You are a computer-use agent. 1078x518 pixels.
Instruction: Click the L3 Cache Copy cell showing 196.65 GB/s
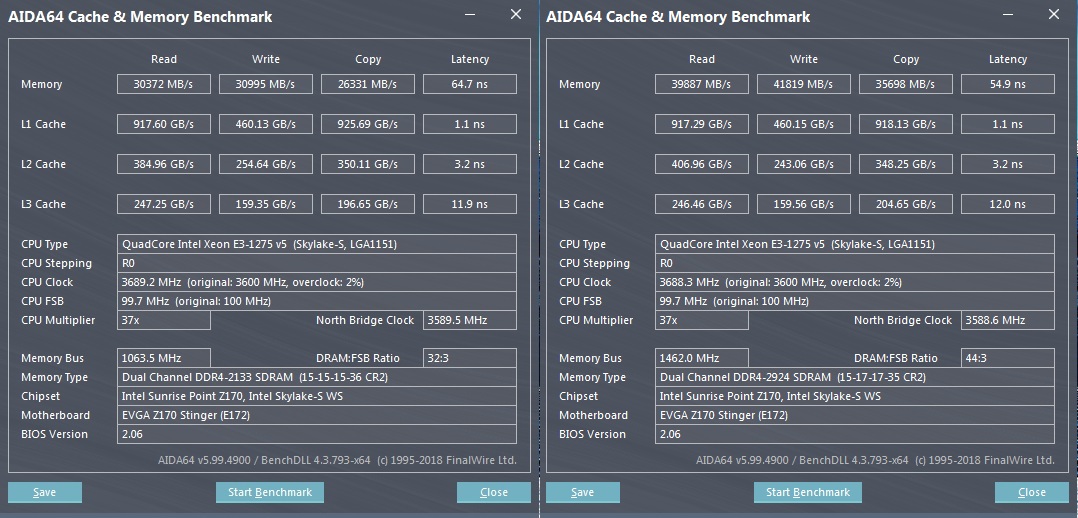click(x=367, y=204)
